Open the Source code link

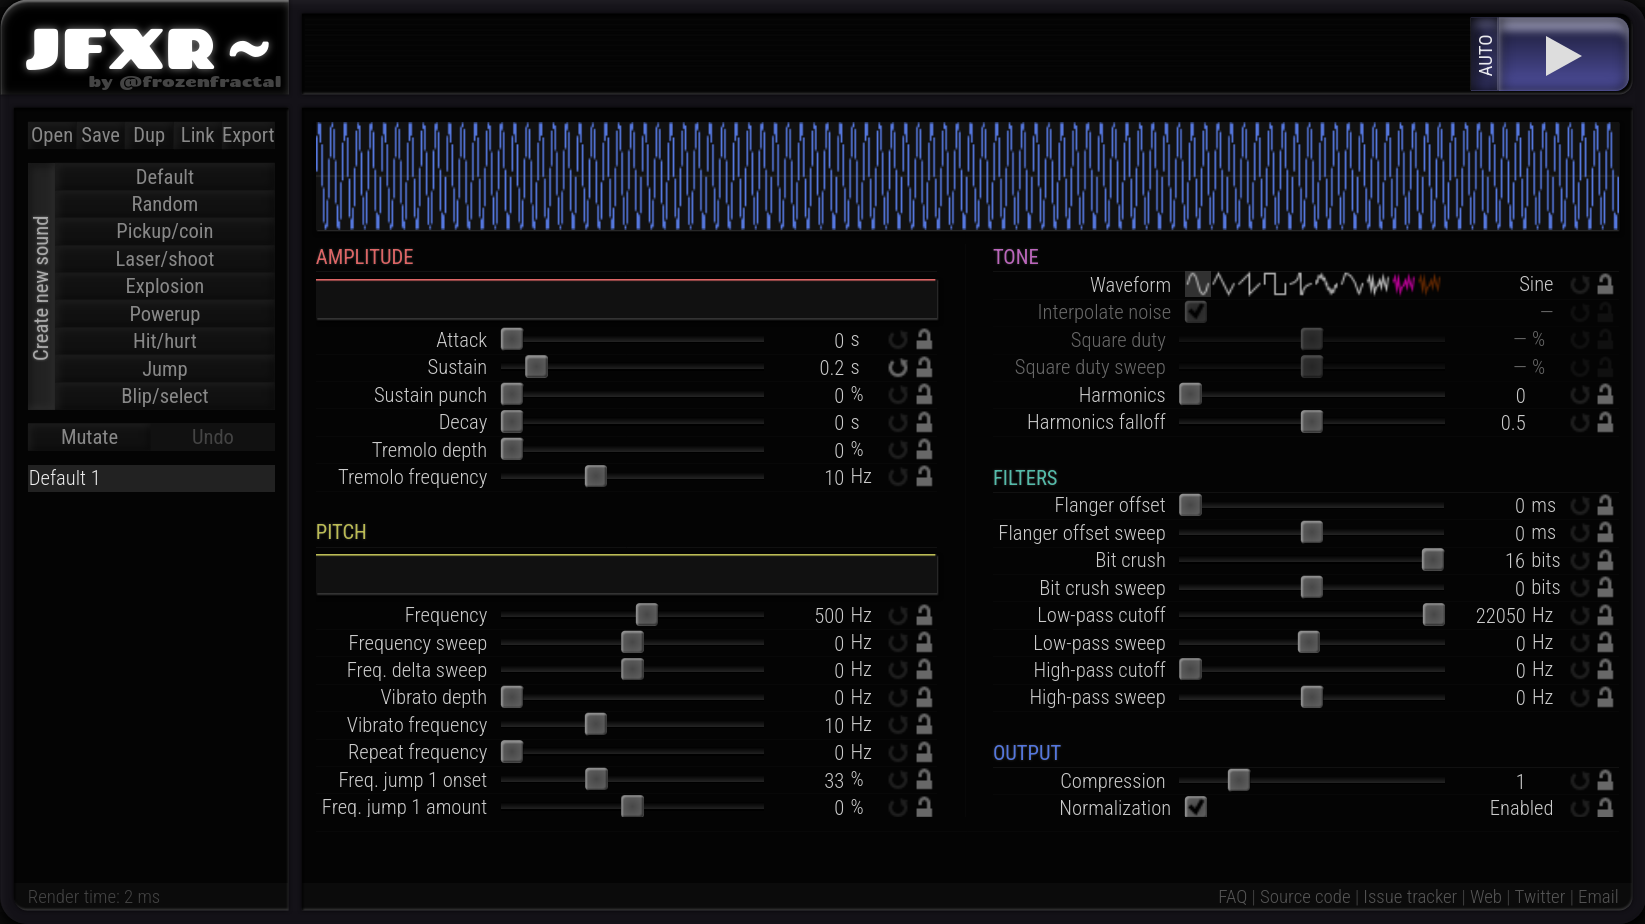[x=1305, y=897]
